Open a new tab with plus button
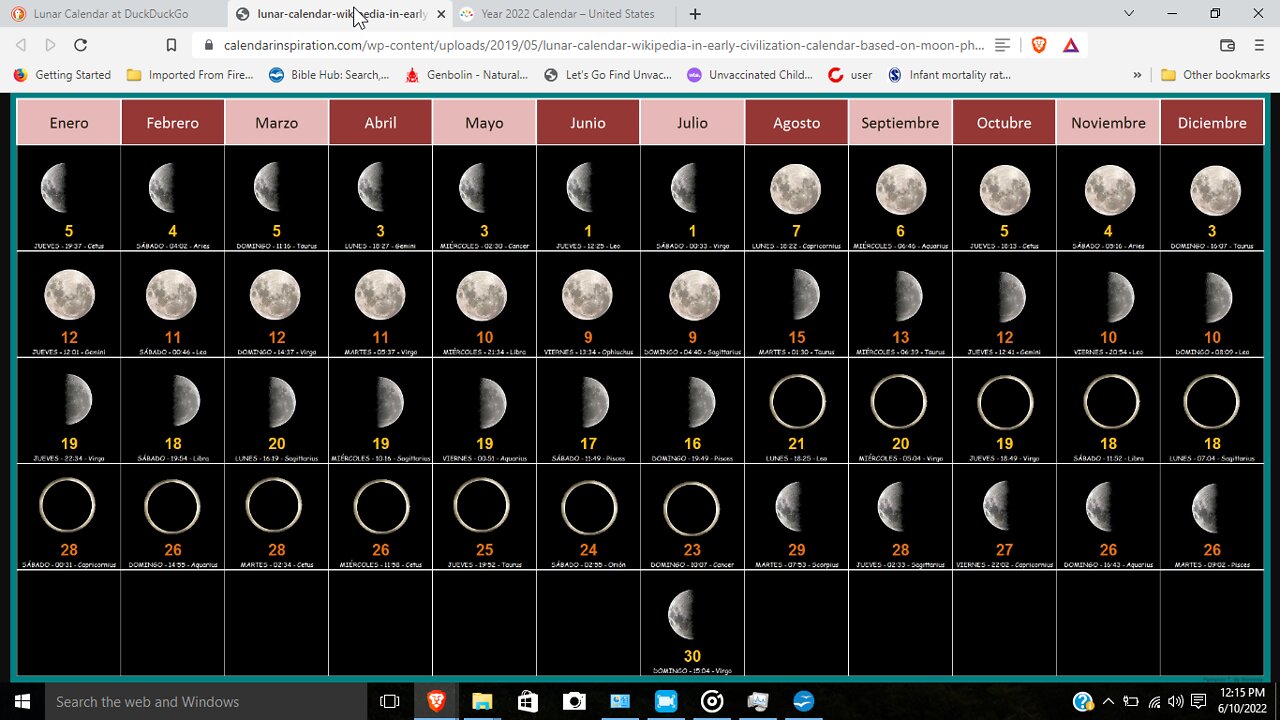 click(695, 14)
